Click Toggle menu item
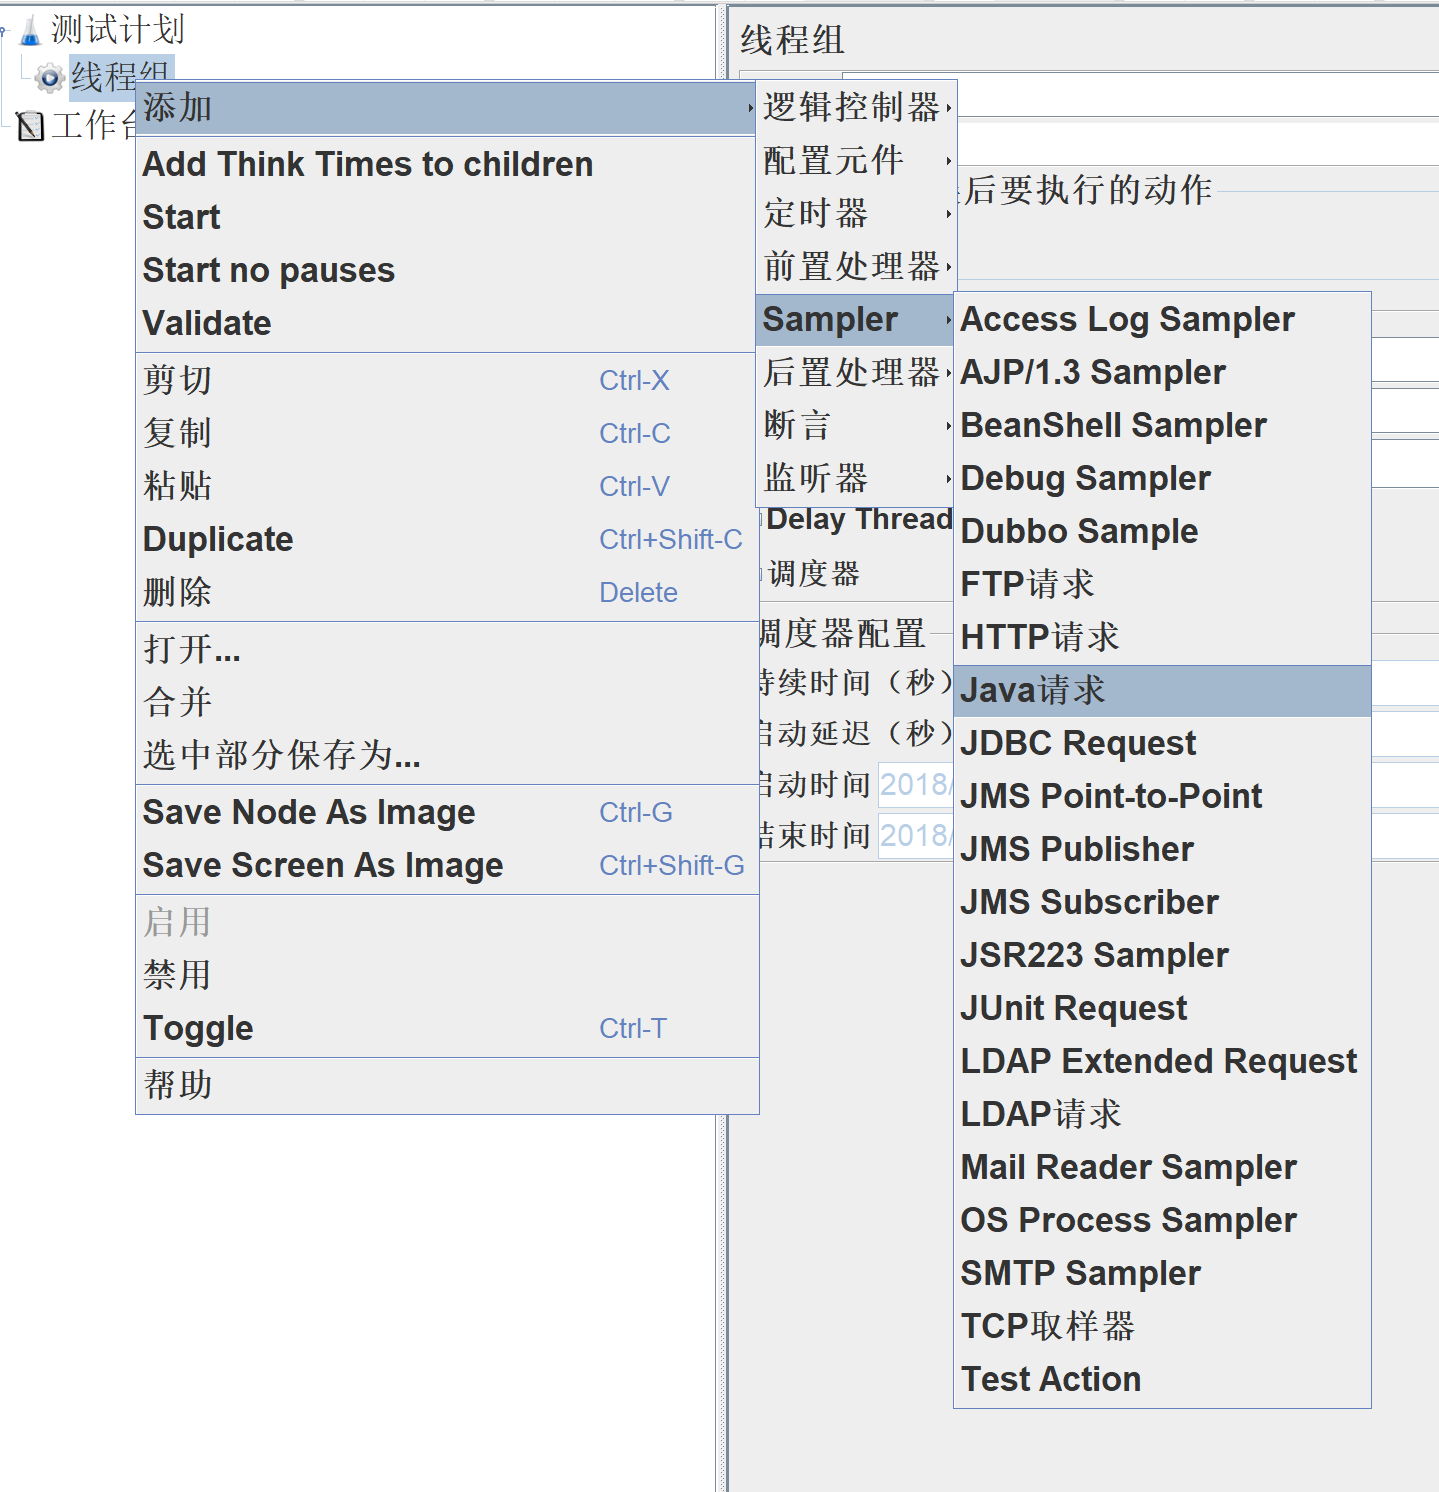The width and height of the screenshot is (1439, 1492). coord(446,1028)
